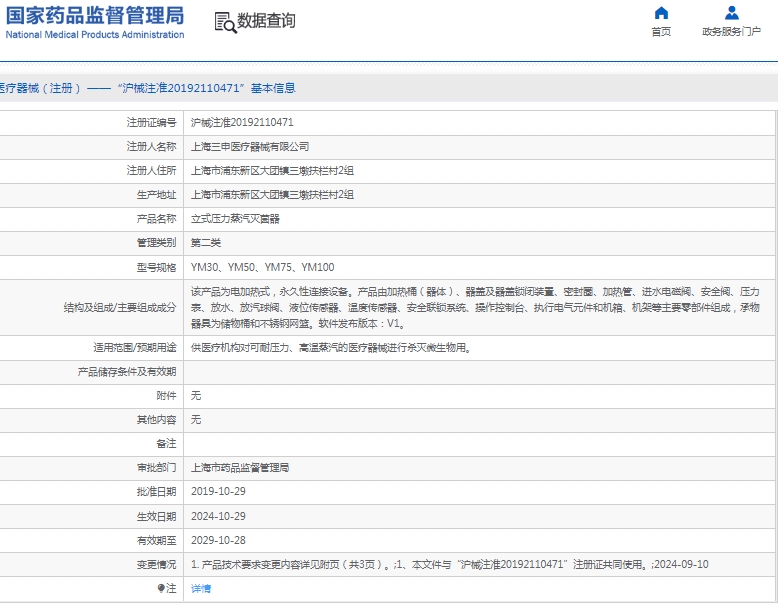Click the structure composition description paragraph
Image resolution: width=778 pixels, height=607 pixels.
[x=475, y=308]
